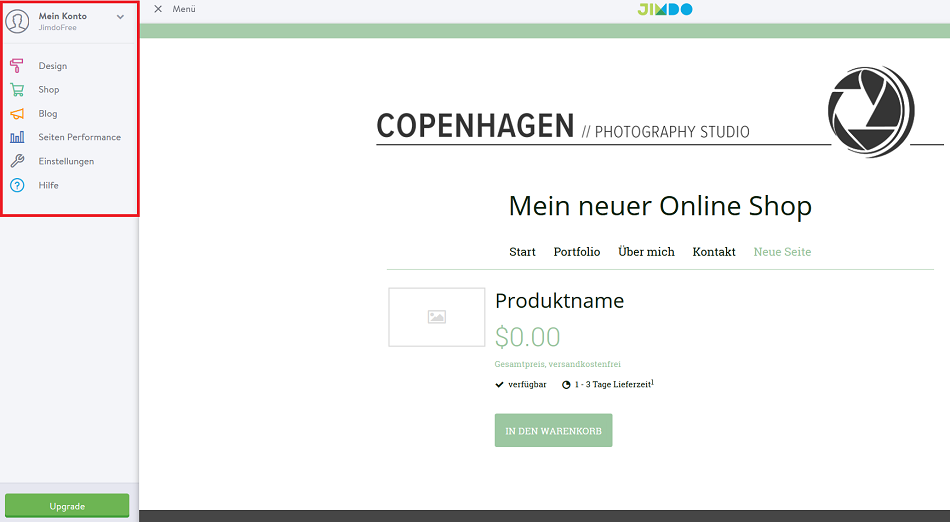This screenshot has width=950, height=522.
Task: Click the product image placeholder thumbnail
Action: click(x=437, y=317)
